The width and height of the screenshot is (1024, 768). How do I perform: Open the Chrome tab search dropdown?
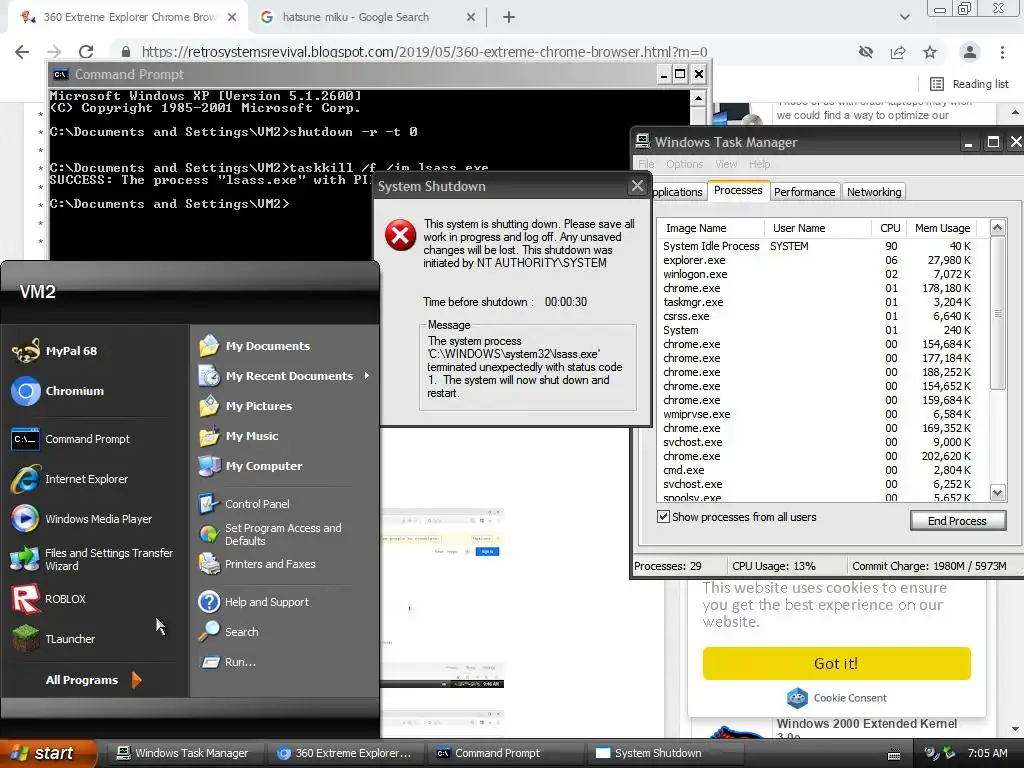[x=904, y=17]
